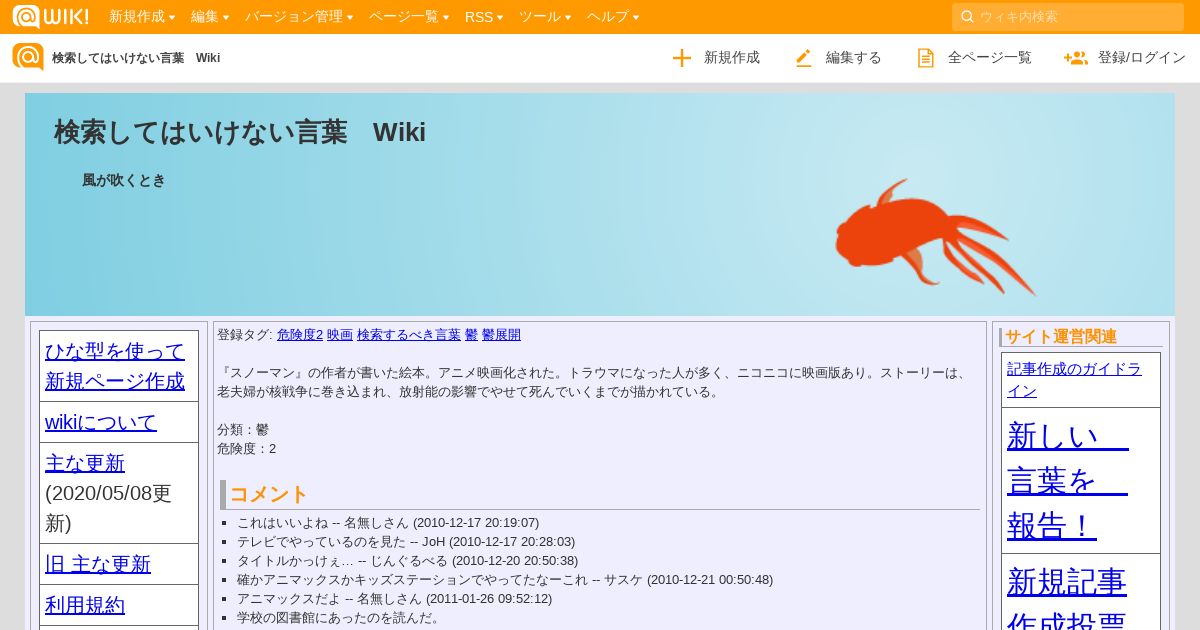Screen dimensions: 1200x630
Task: Click the pencil icon for 編集する
Action: click(x=804, y=58)
